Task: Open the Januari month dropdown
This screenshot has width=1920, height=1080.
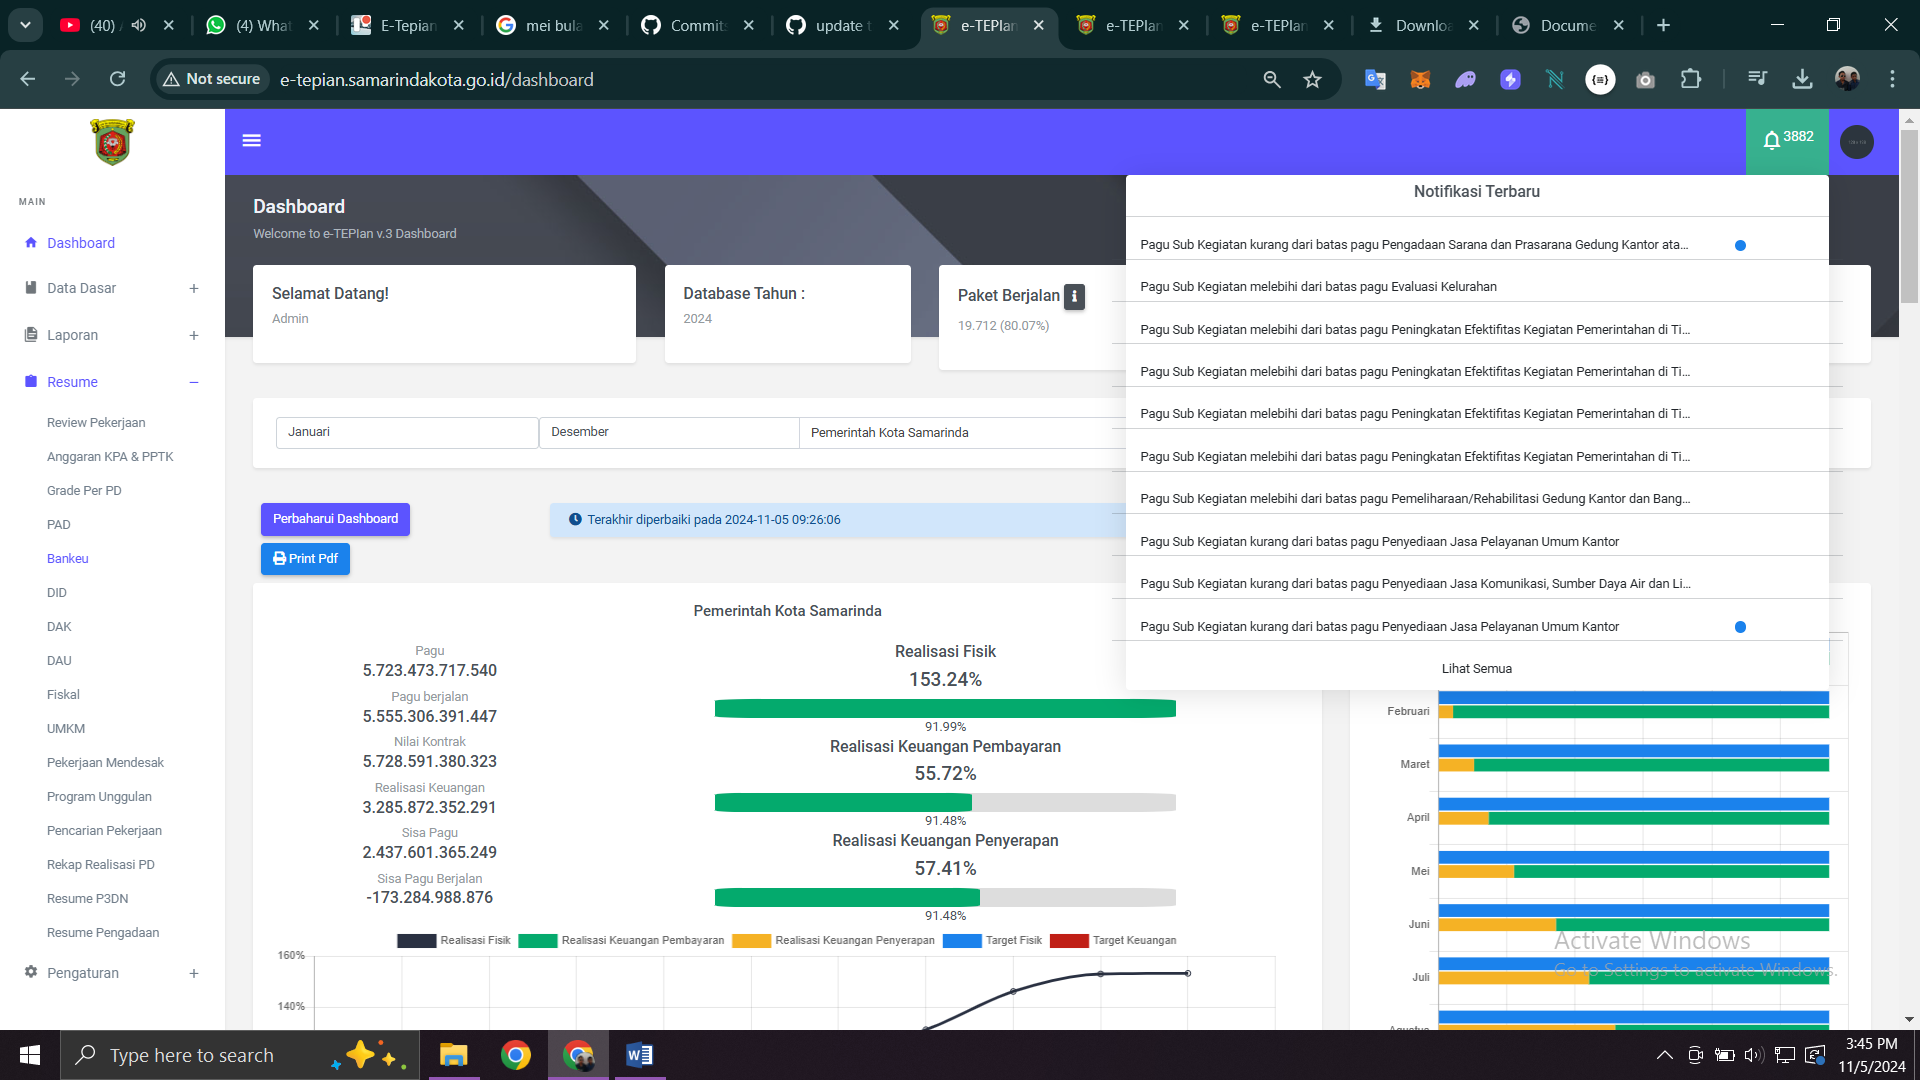Action: coord(406,432)
